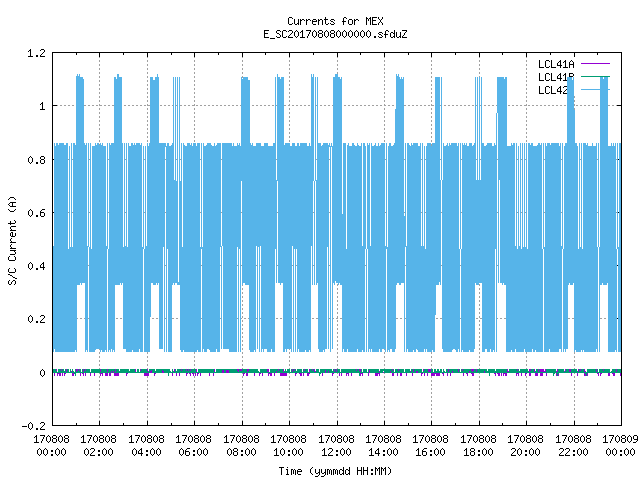Click the 18:00 x-axis time label
The width and height of the screenshot is (640, 480).
(x=478, y=453)
